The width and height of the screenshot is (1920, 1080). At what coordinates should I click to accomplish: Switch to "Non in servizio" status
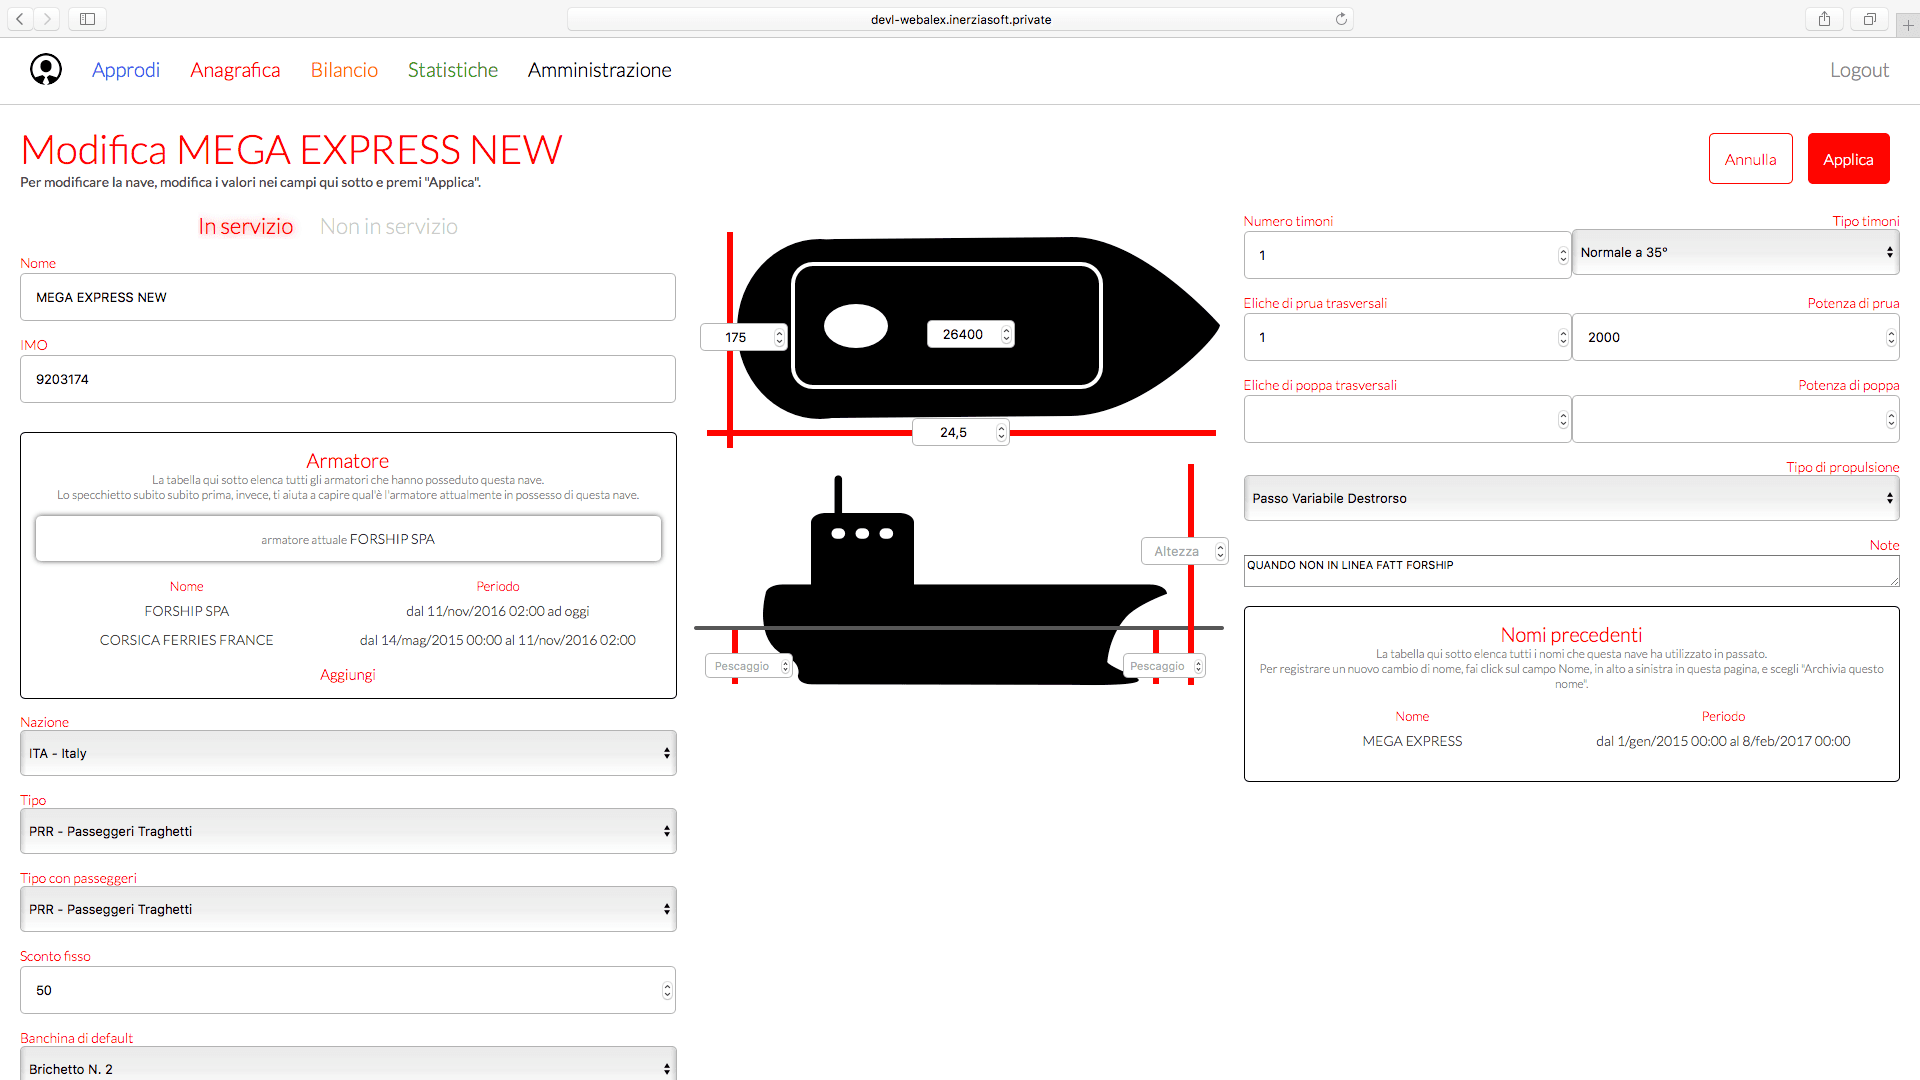click(388, 227)
